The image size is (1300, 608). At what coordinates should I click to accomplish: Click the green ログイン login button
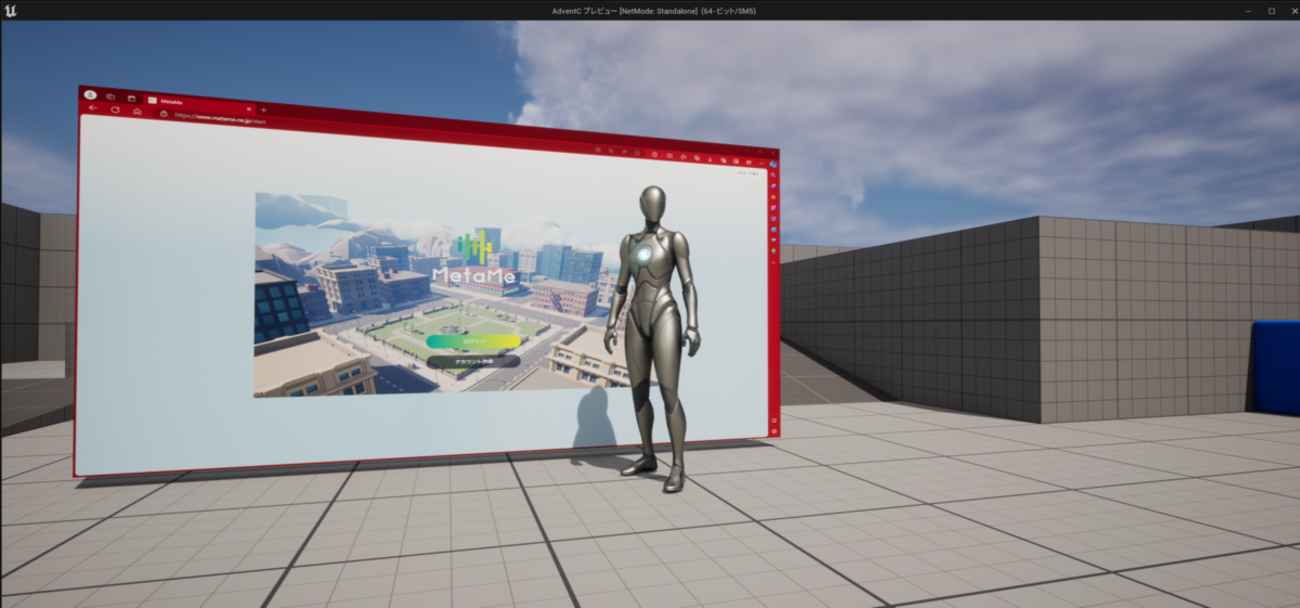[x=473, y=341]
